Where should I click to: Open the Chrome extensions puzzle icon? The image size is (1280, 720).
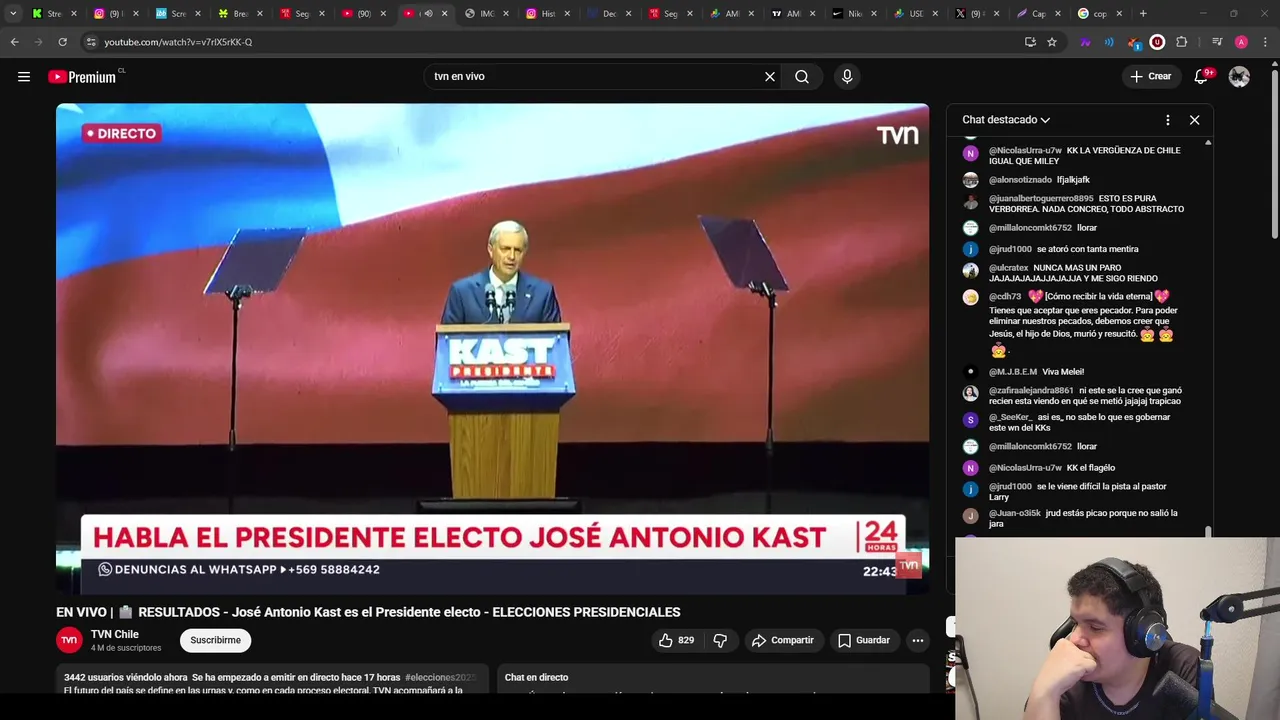[1182, 42]
